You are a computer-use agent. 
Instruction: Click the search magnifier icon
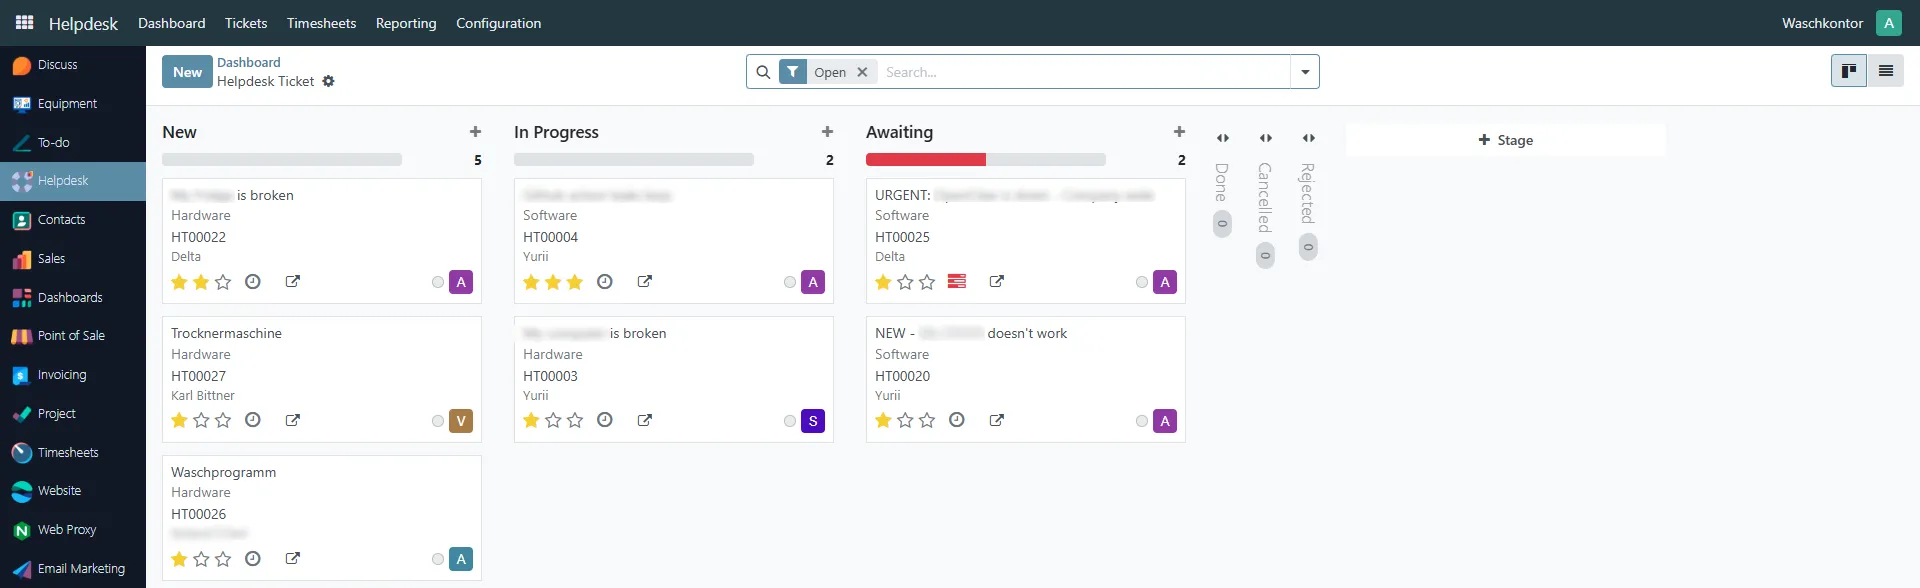point(763,72)
